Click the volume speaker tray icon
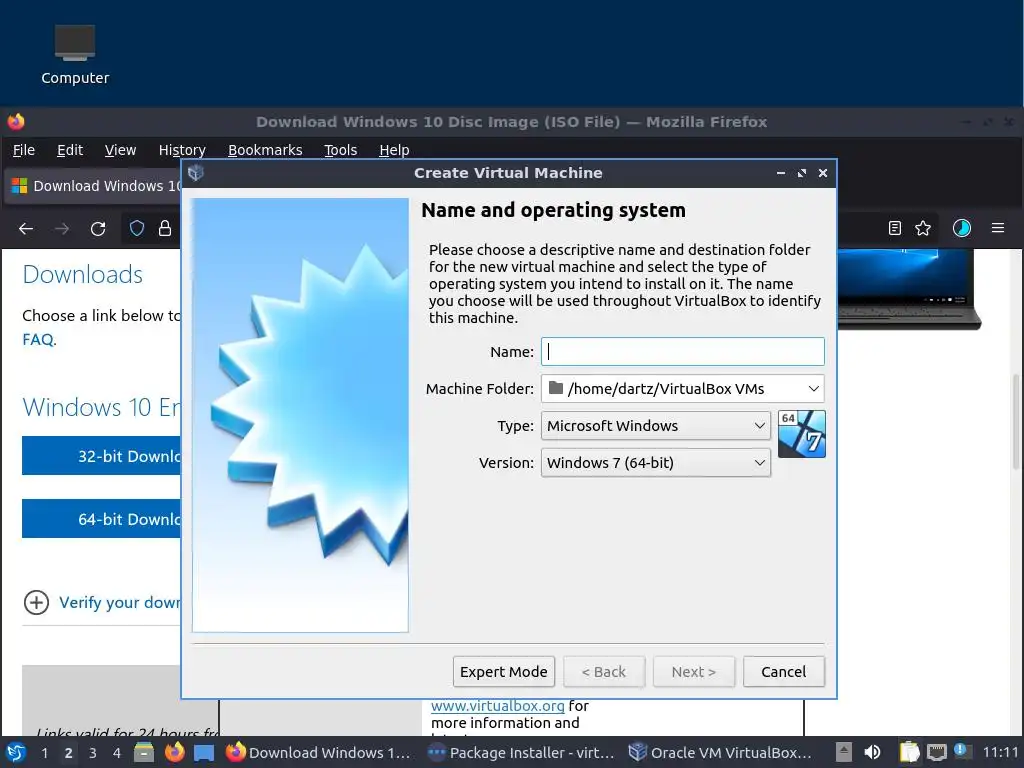Image resolution: width=1024 pixels, height=768 pixels. point(872,753)
